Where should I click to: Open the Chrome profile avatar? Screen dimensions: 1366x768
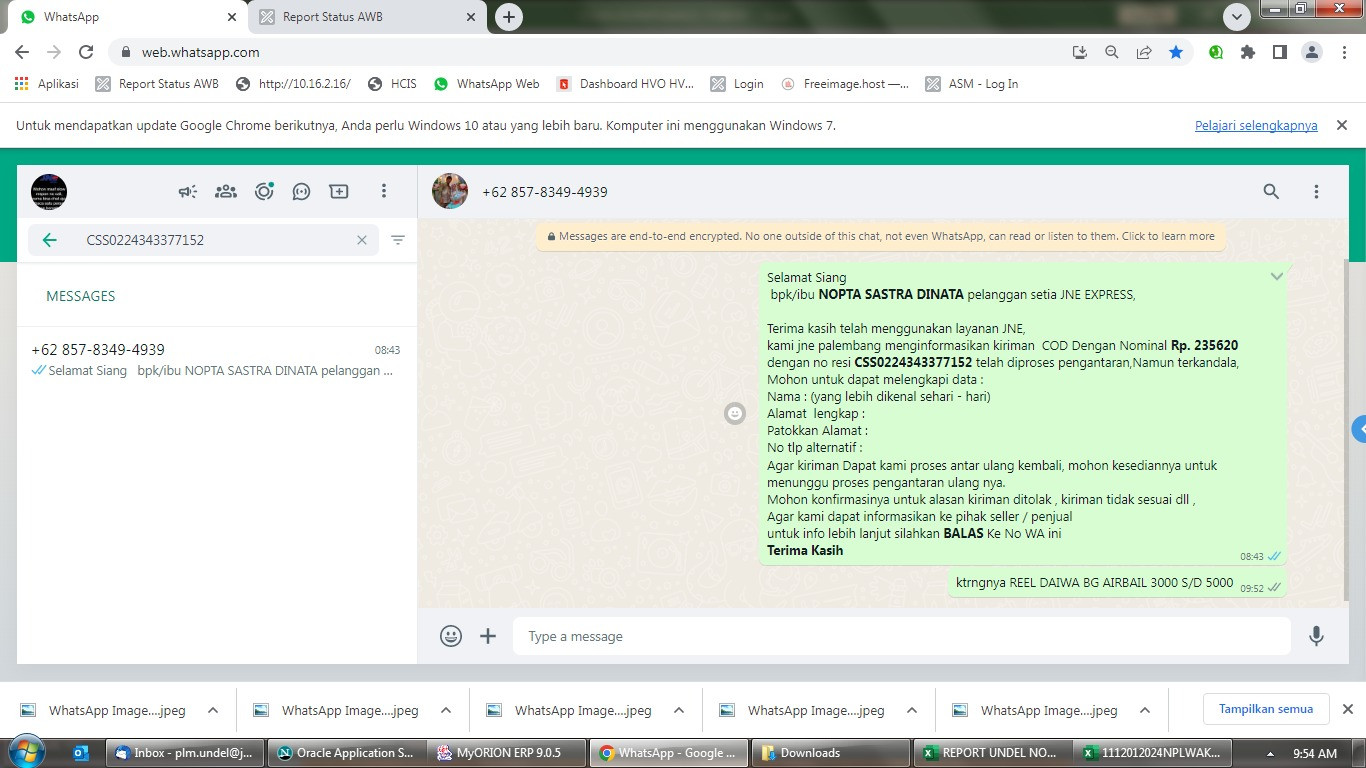1312,52
